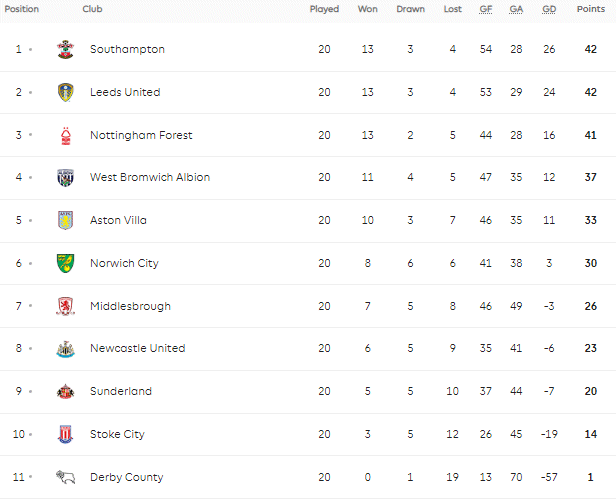Open the Derby County club link
Image resolution: width=616 pixels, height=502 pixels.
[126, 477]
